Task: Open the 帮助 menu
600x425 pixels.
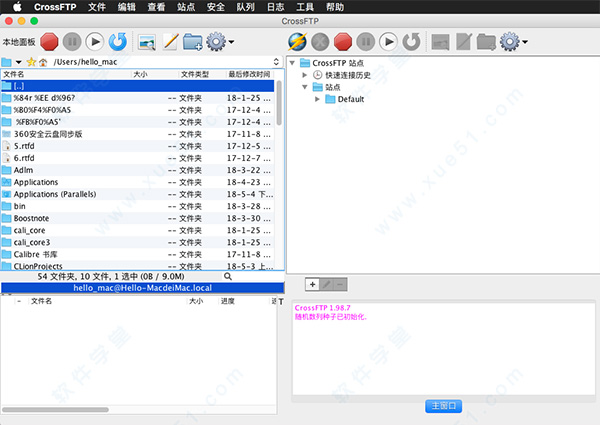Action: tap(335, 7)
